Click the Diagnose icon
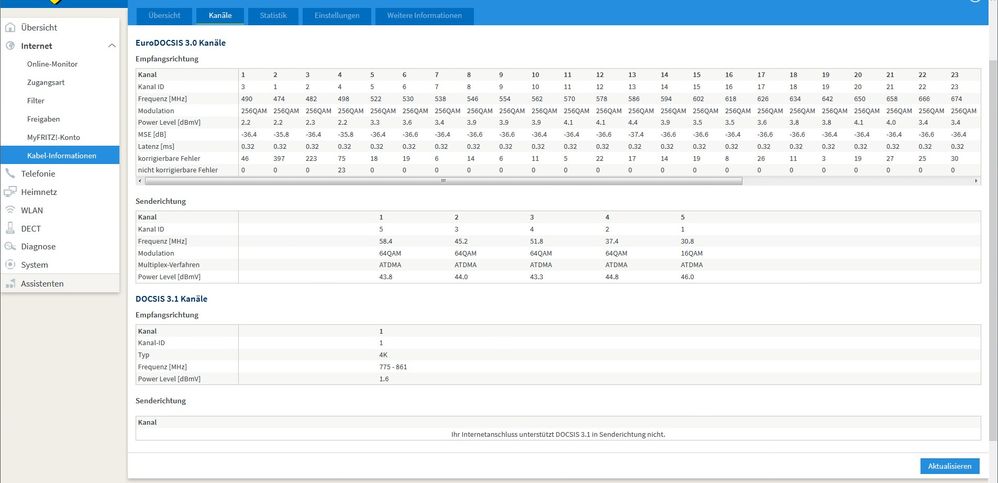The image size is (998, 483). click(10, 246)
